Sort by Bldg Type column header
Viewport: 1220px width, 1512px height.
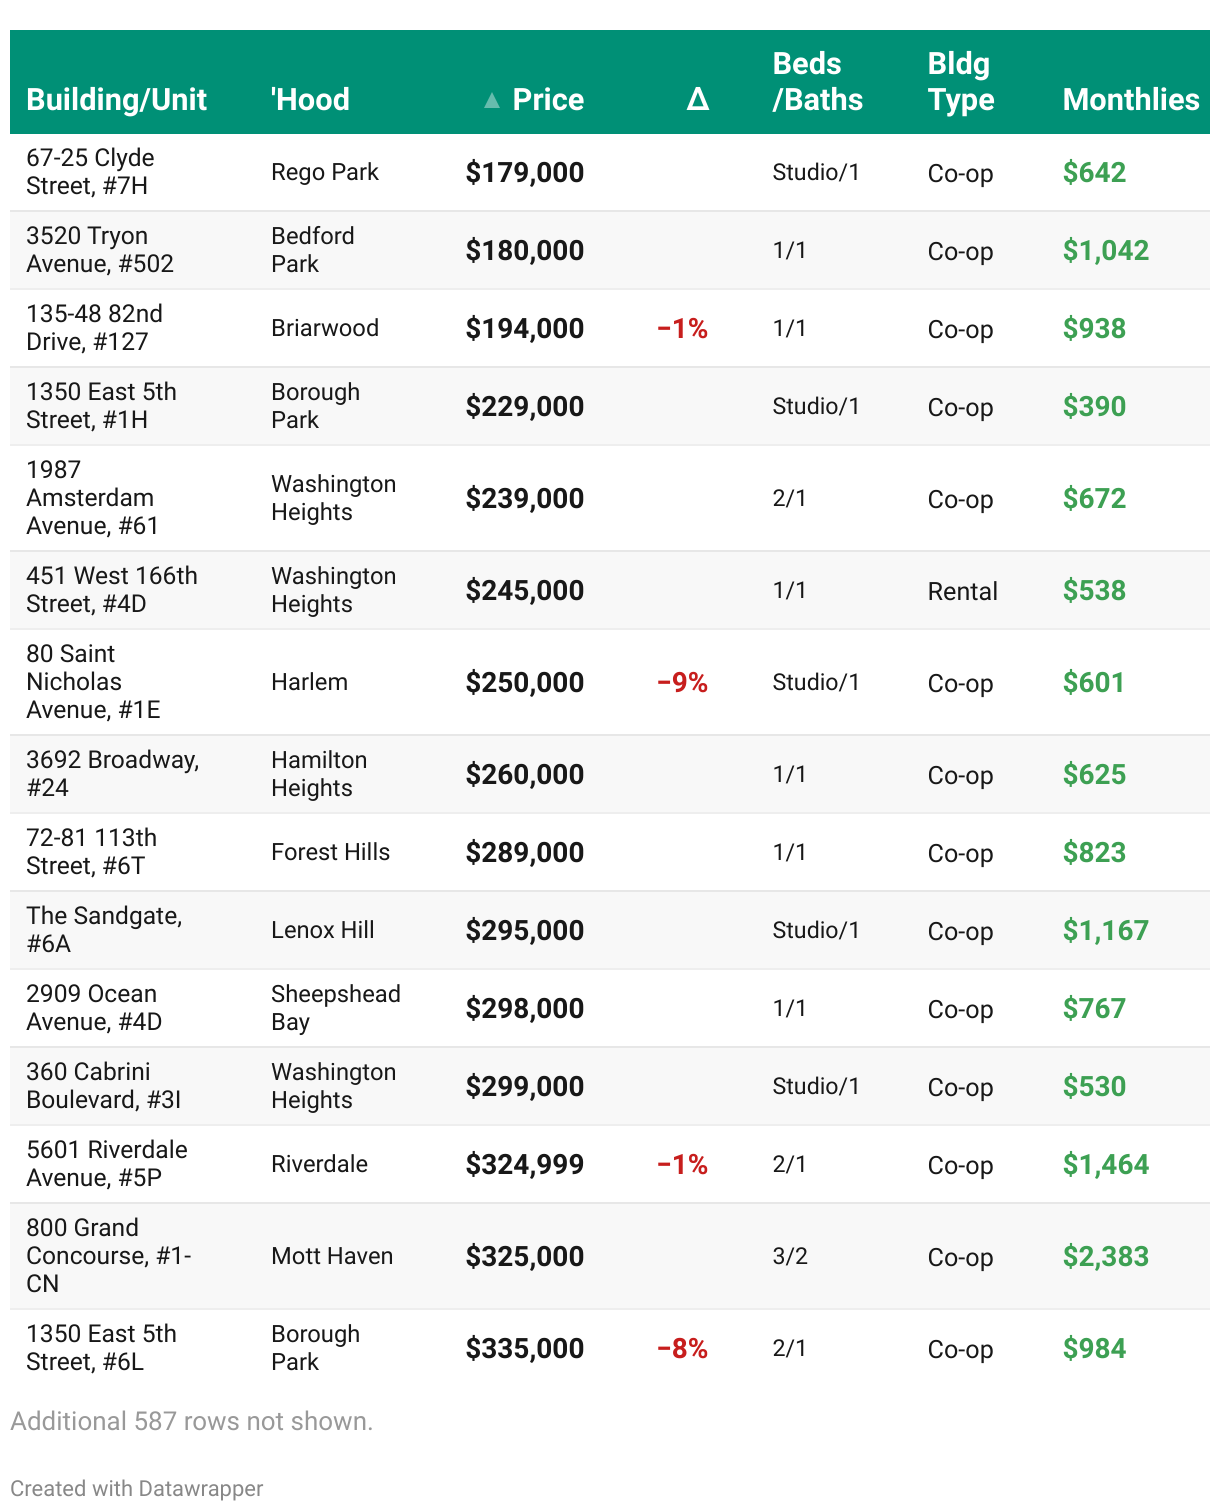[x=960, y=82]
